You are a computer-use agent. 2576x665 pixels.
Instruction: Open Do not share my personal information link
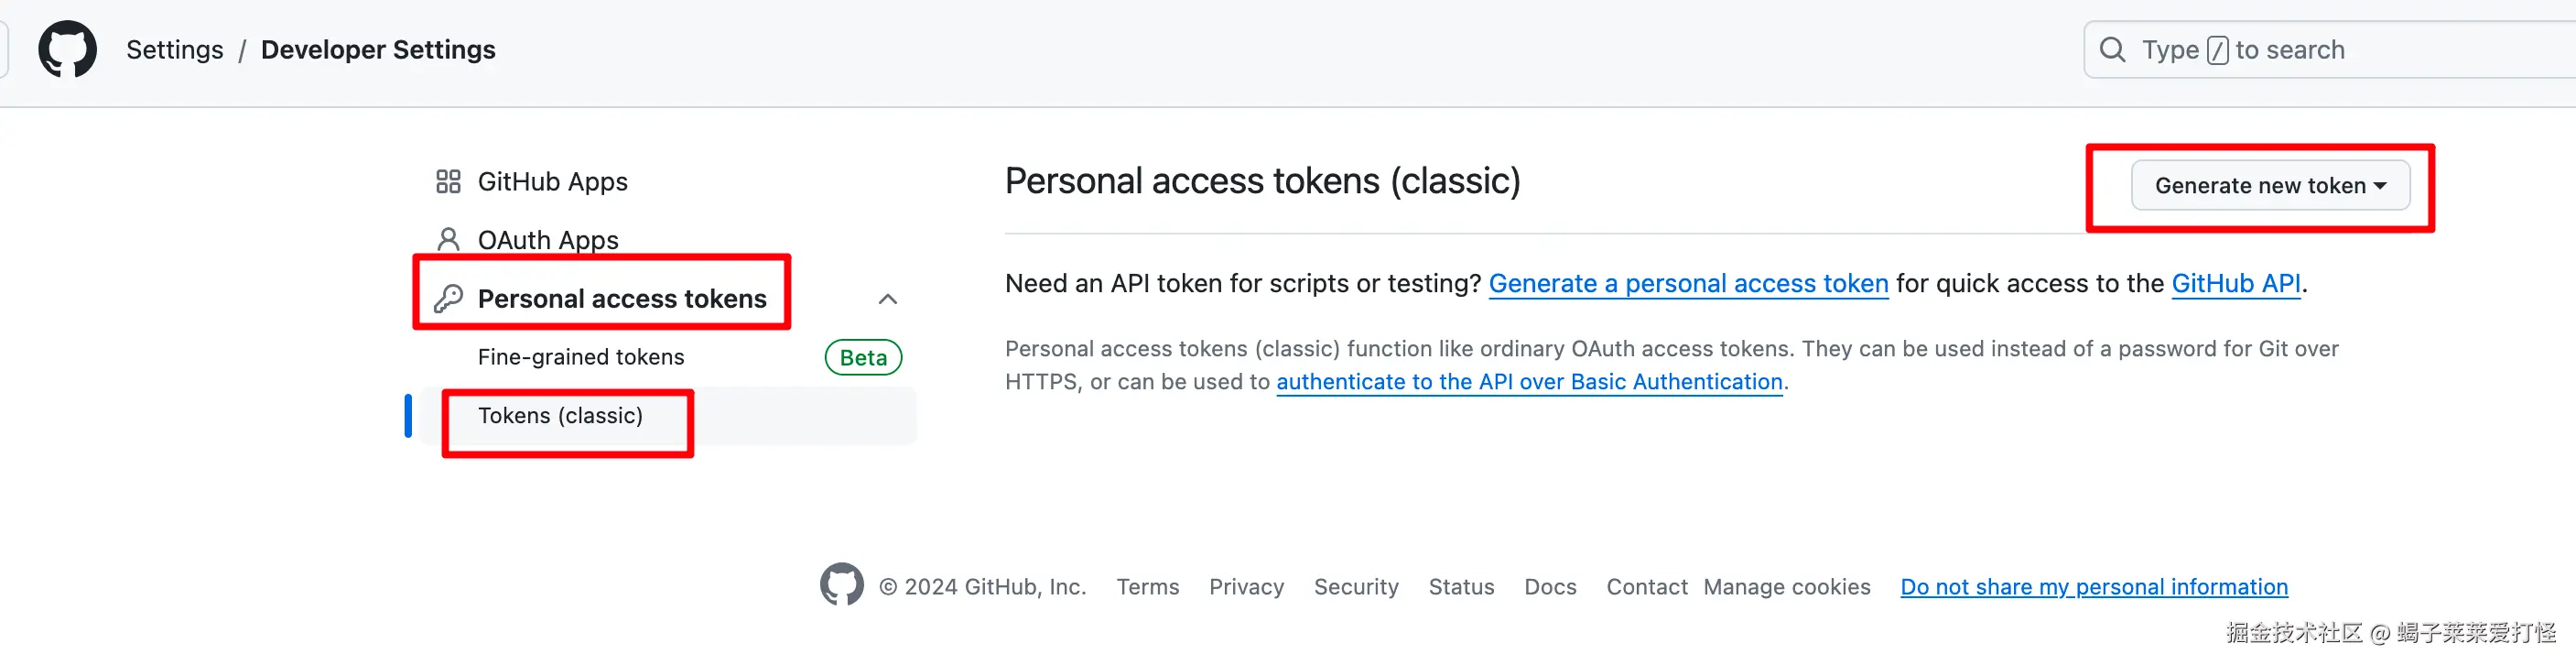(2093, 587)
